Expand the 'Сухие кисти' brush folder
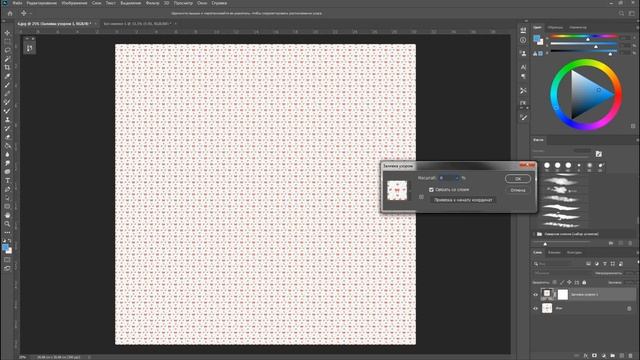 point(534,234)
